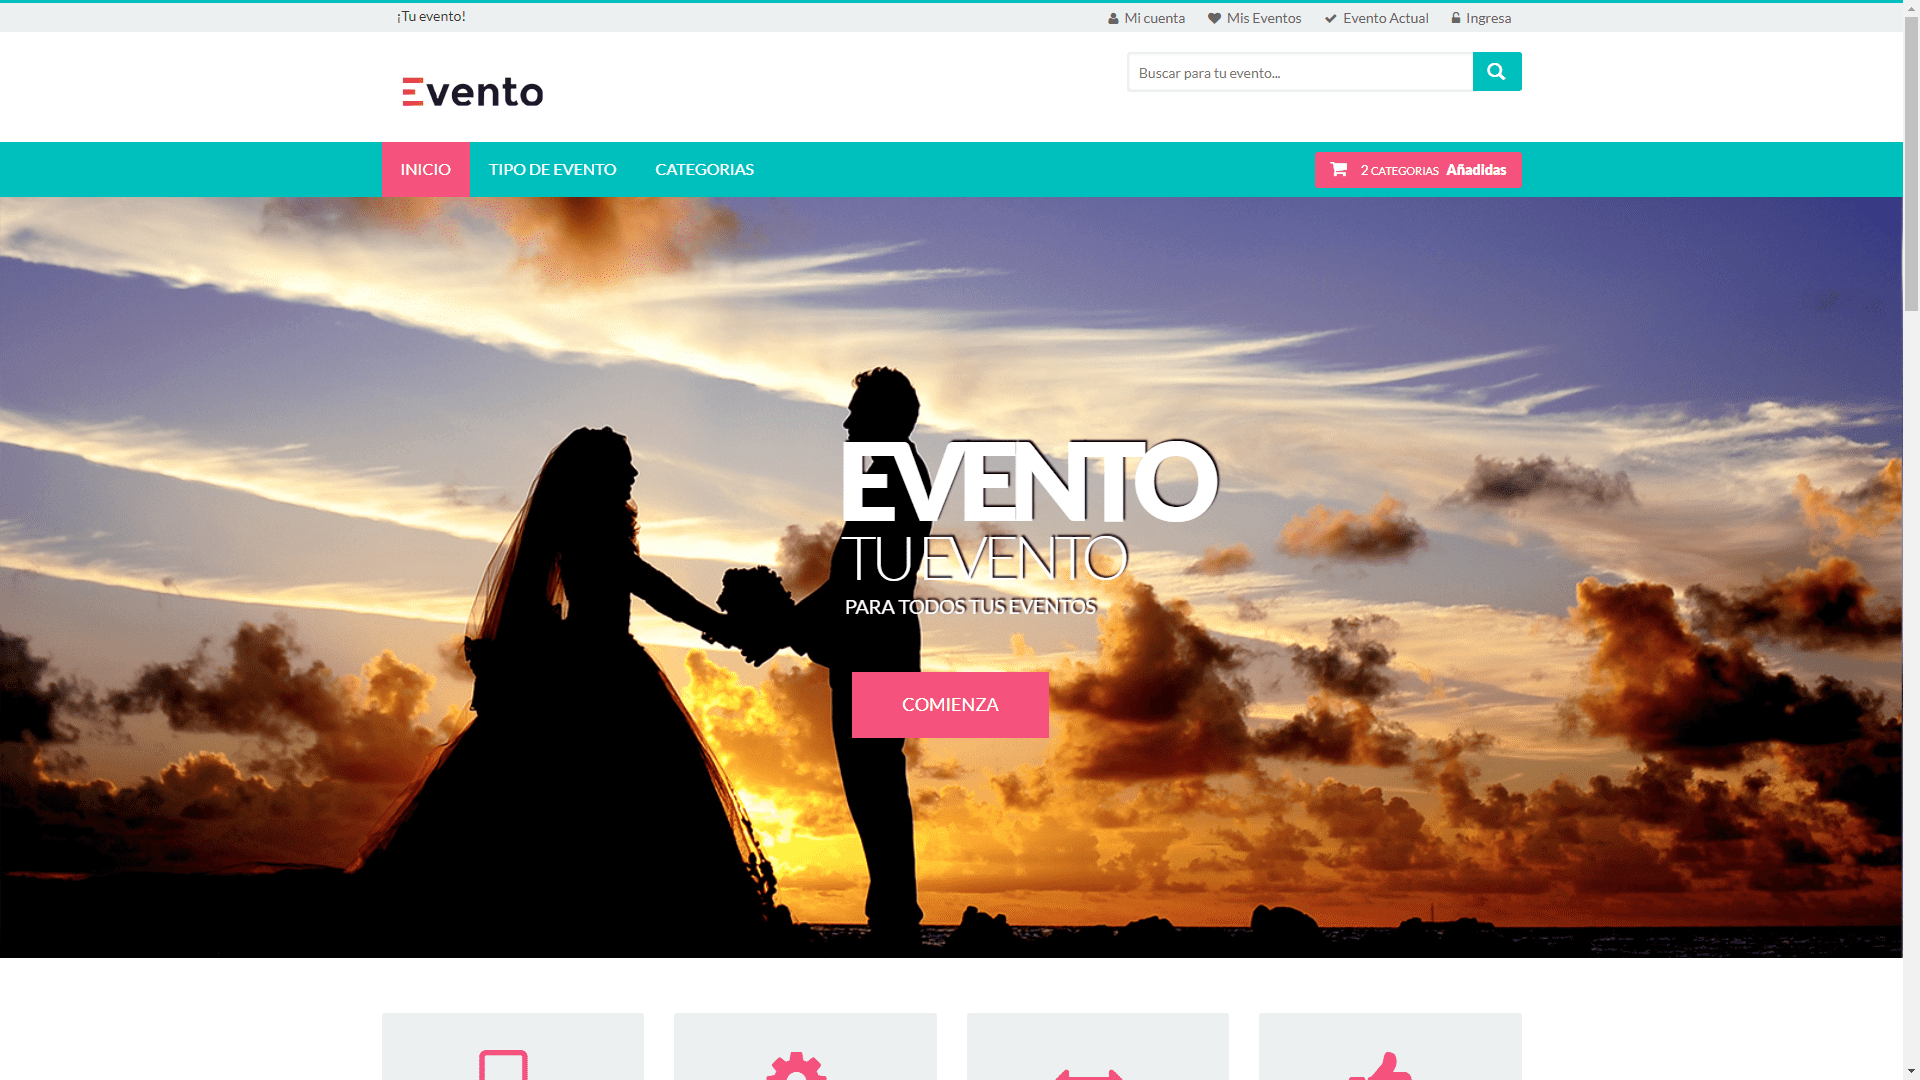The image size is (1920, 1080).
Task: Click the Evento logo
Action: (472, 92)
